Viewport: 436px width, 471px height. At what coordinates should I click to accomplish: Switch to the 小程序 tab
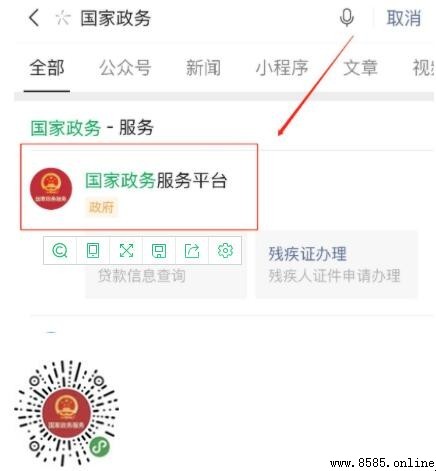tap(282, 68)
